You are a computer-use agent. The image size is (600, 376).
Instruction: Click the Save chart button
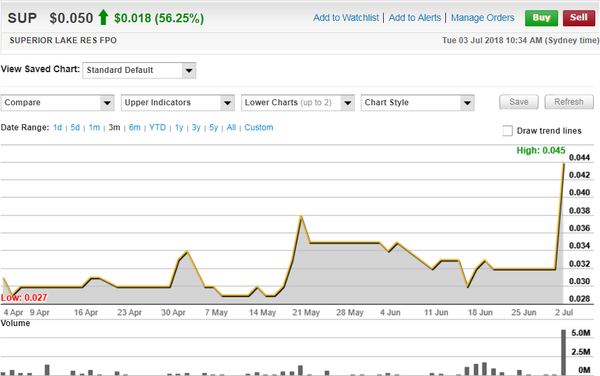518,102
